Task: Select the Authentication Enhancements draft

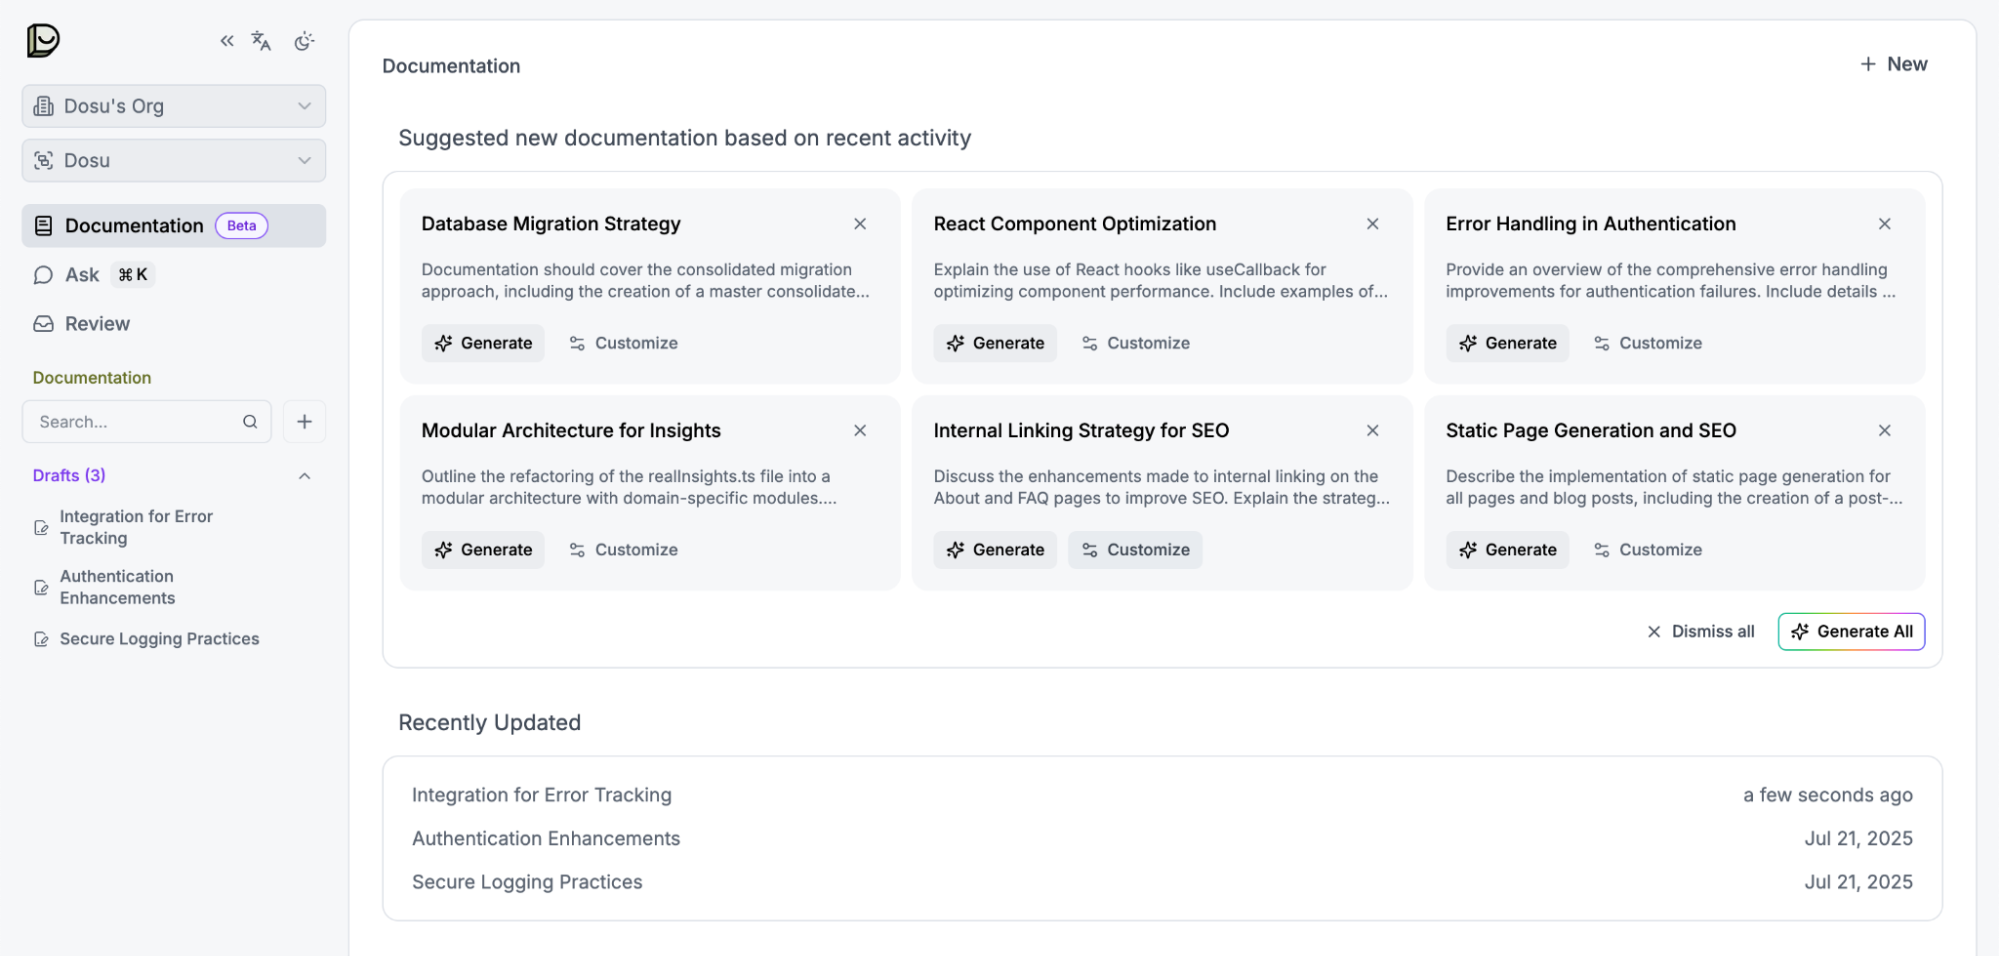Action: point(116,587)
